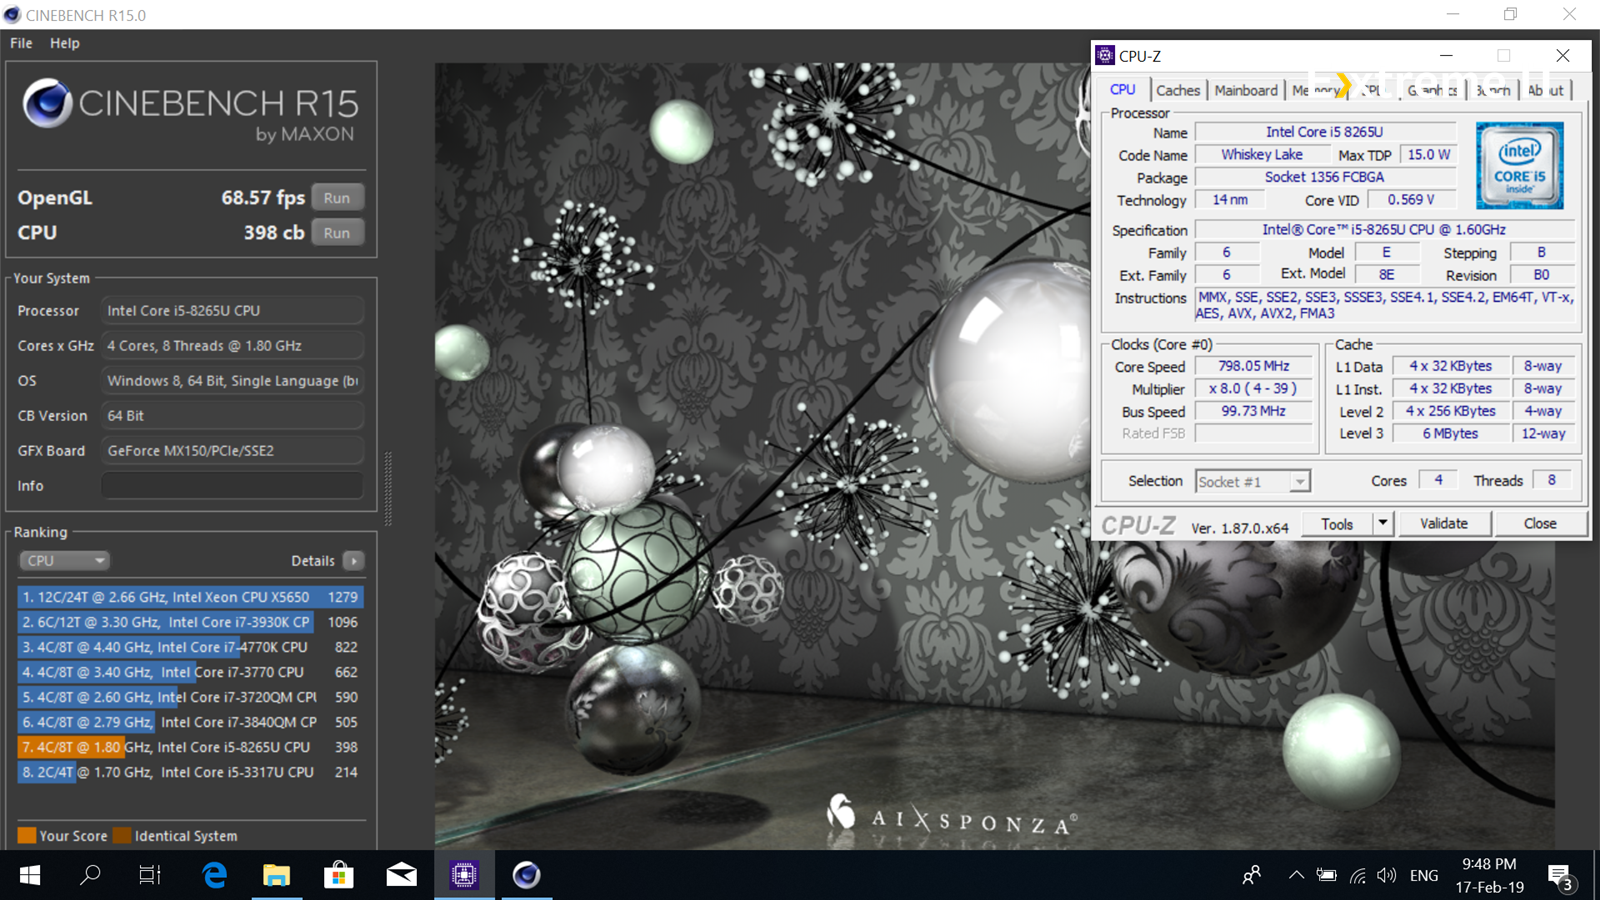Click the Validate button in CPU-Z

tap(1444, 524)
